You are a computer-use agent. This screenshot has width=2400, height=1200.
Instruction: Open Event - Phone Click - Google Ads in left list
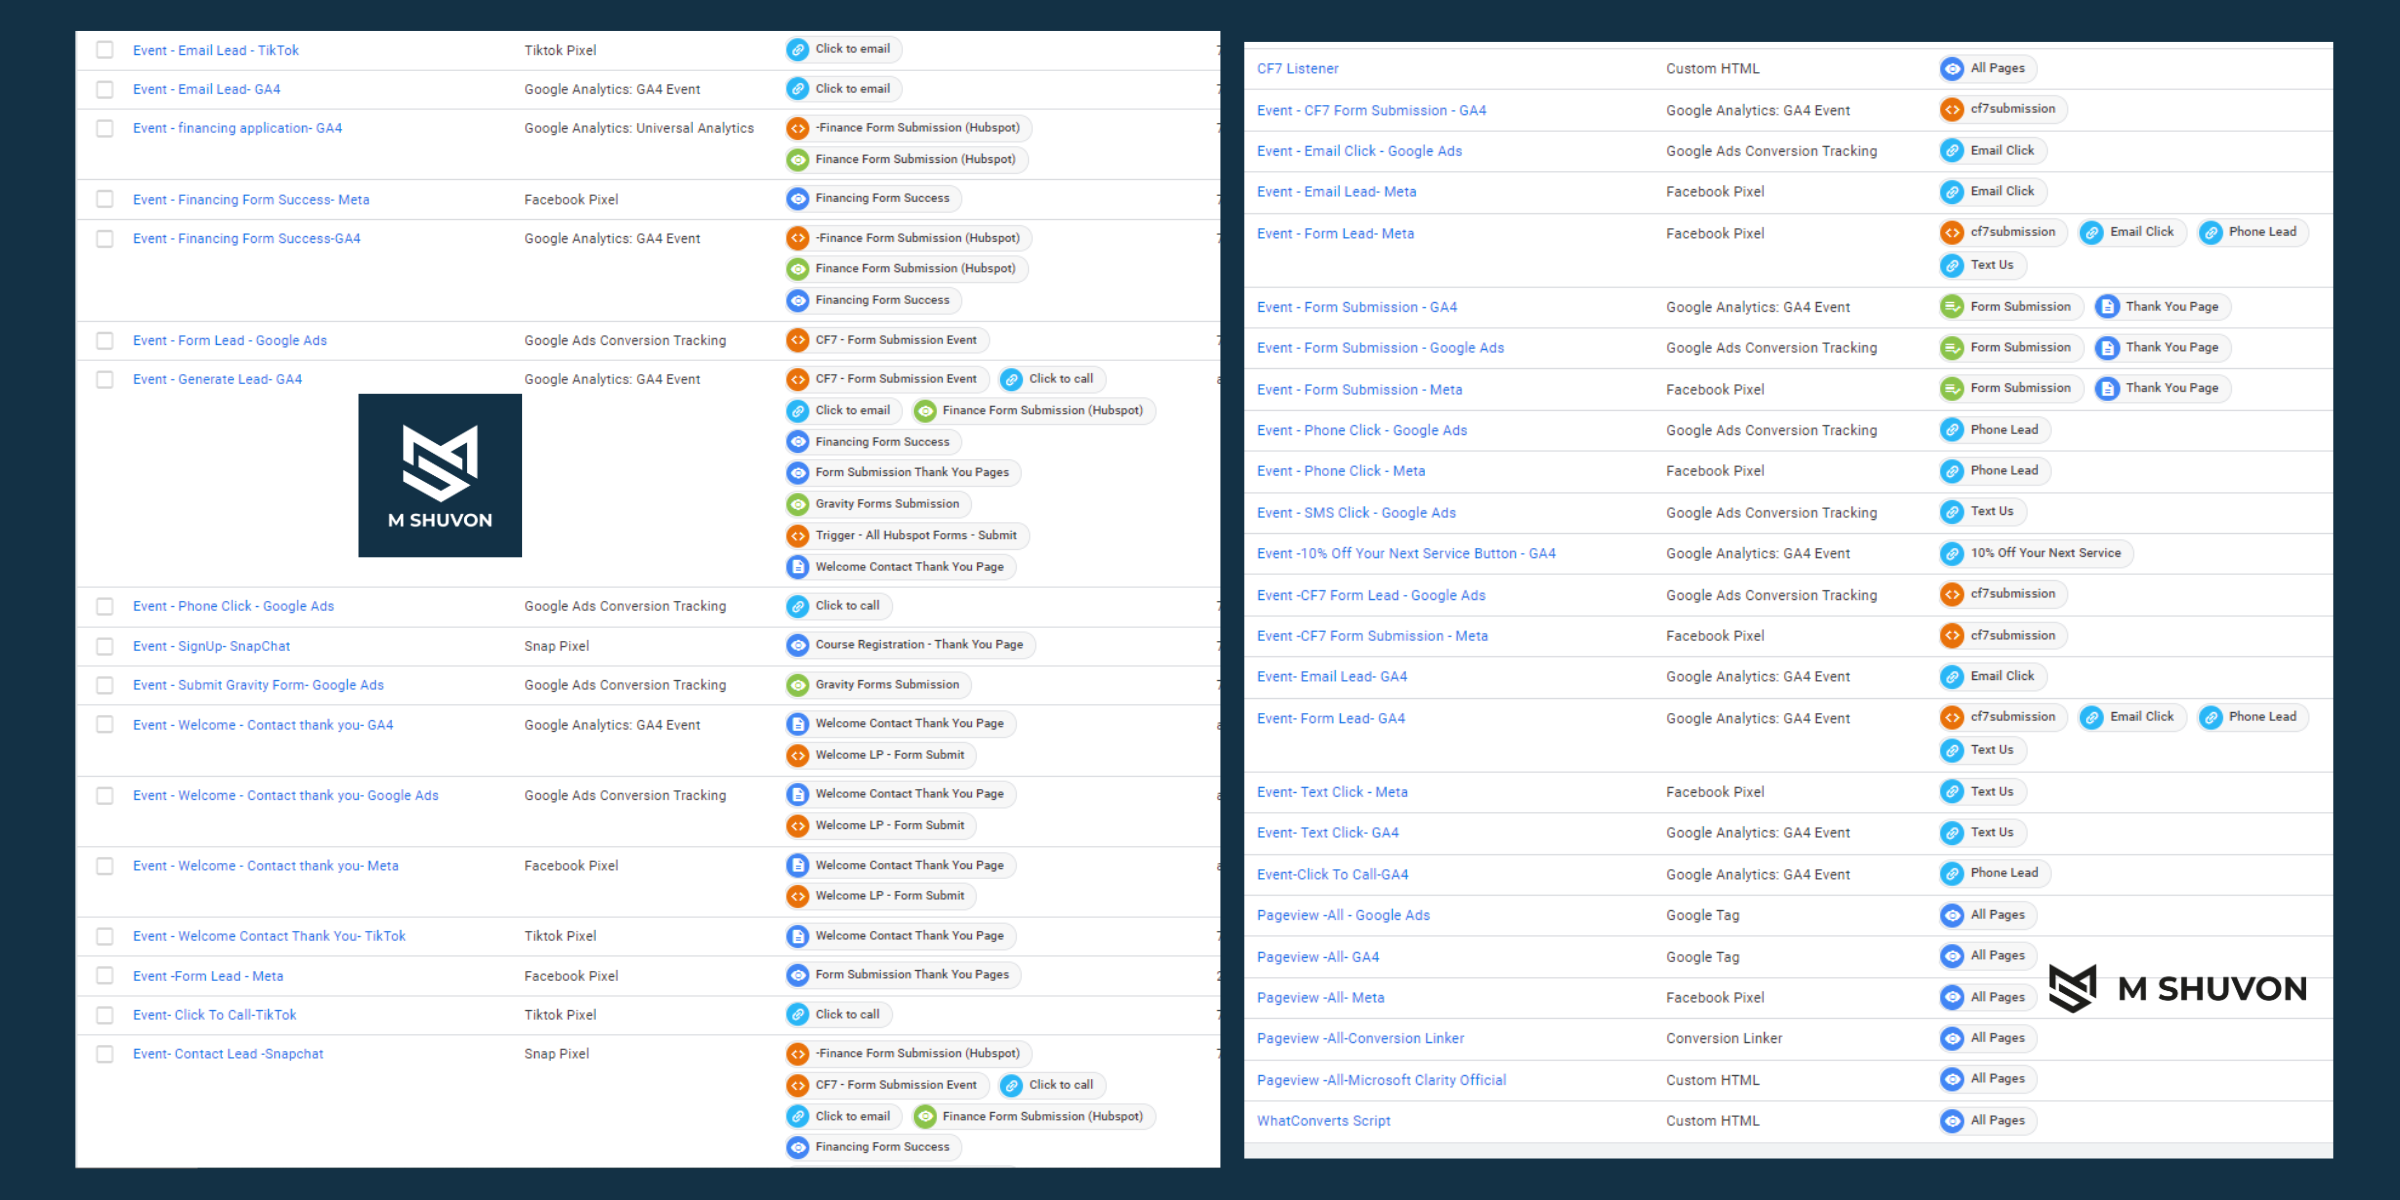233,606
